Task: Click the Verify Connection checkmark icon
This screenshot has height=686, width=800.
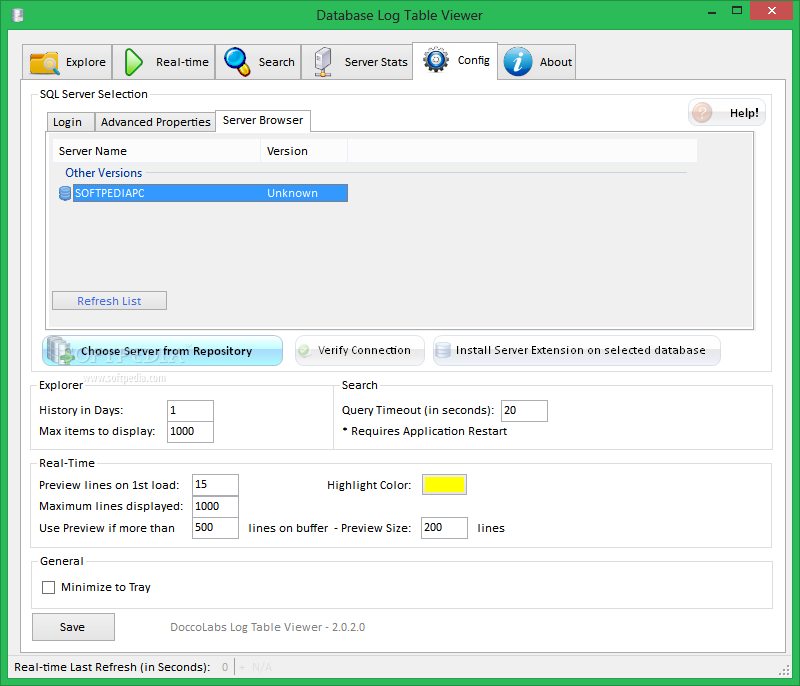Action: coord(304,350)
